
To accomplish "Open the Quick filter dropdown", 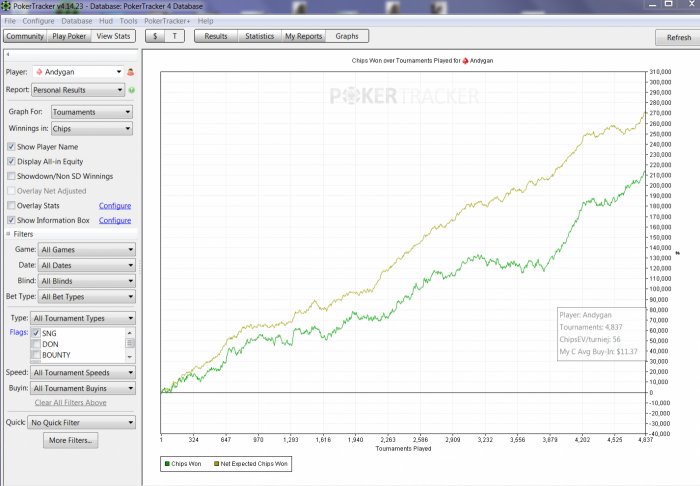I will point(82,422).
